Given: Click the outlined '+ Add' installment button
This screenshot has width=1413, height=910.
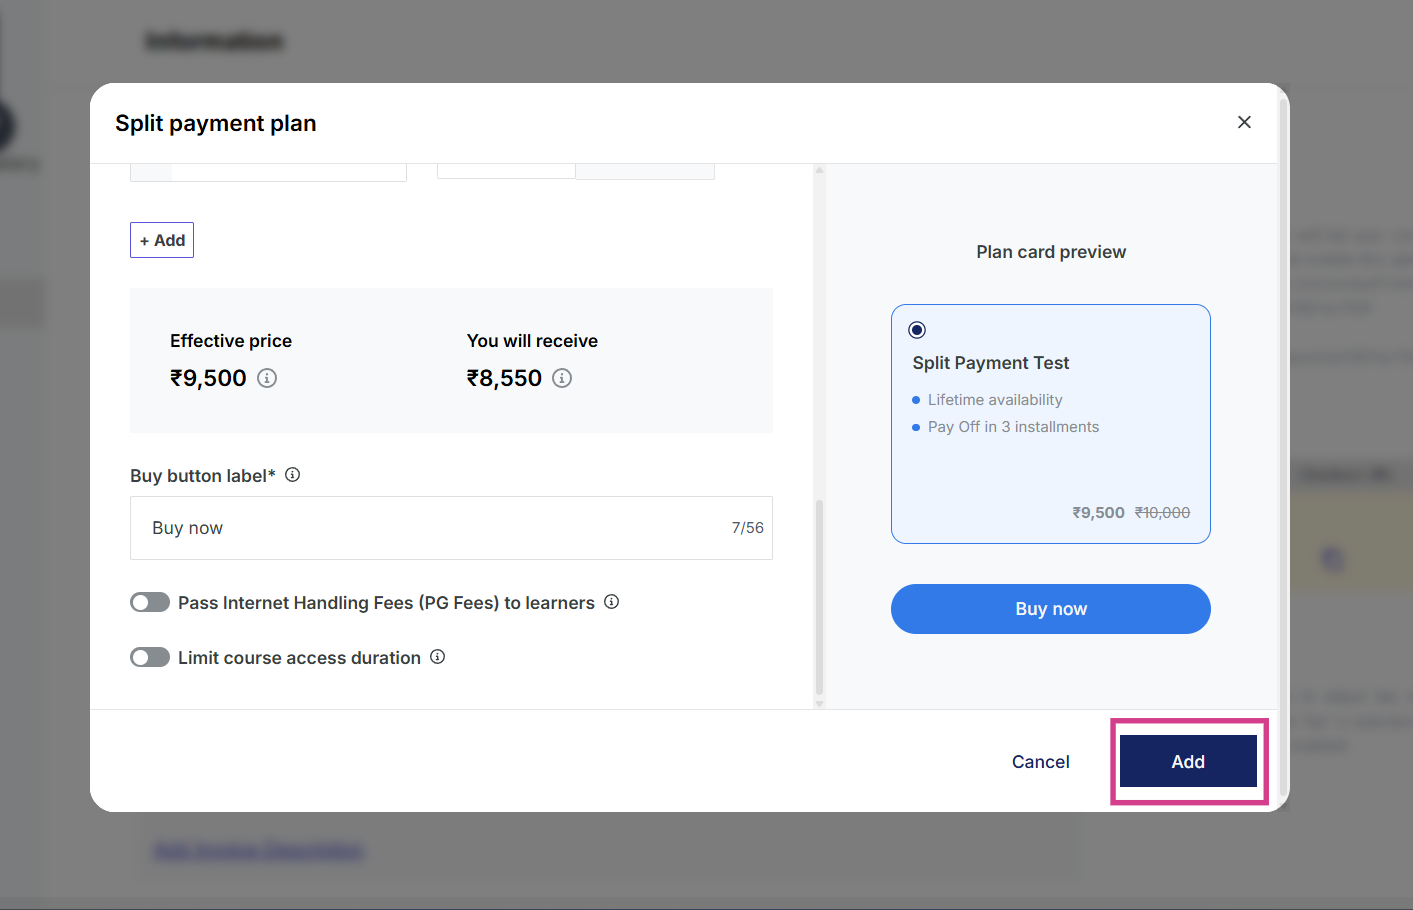Looking at the screenshot, I should [x=162, y=240].
